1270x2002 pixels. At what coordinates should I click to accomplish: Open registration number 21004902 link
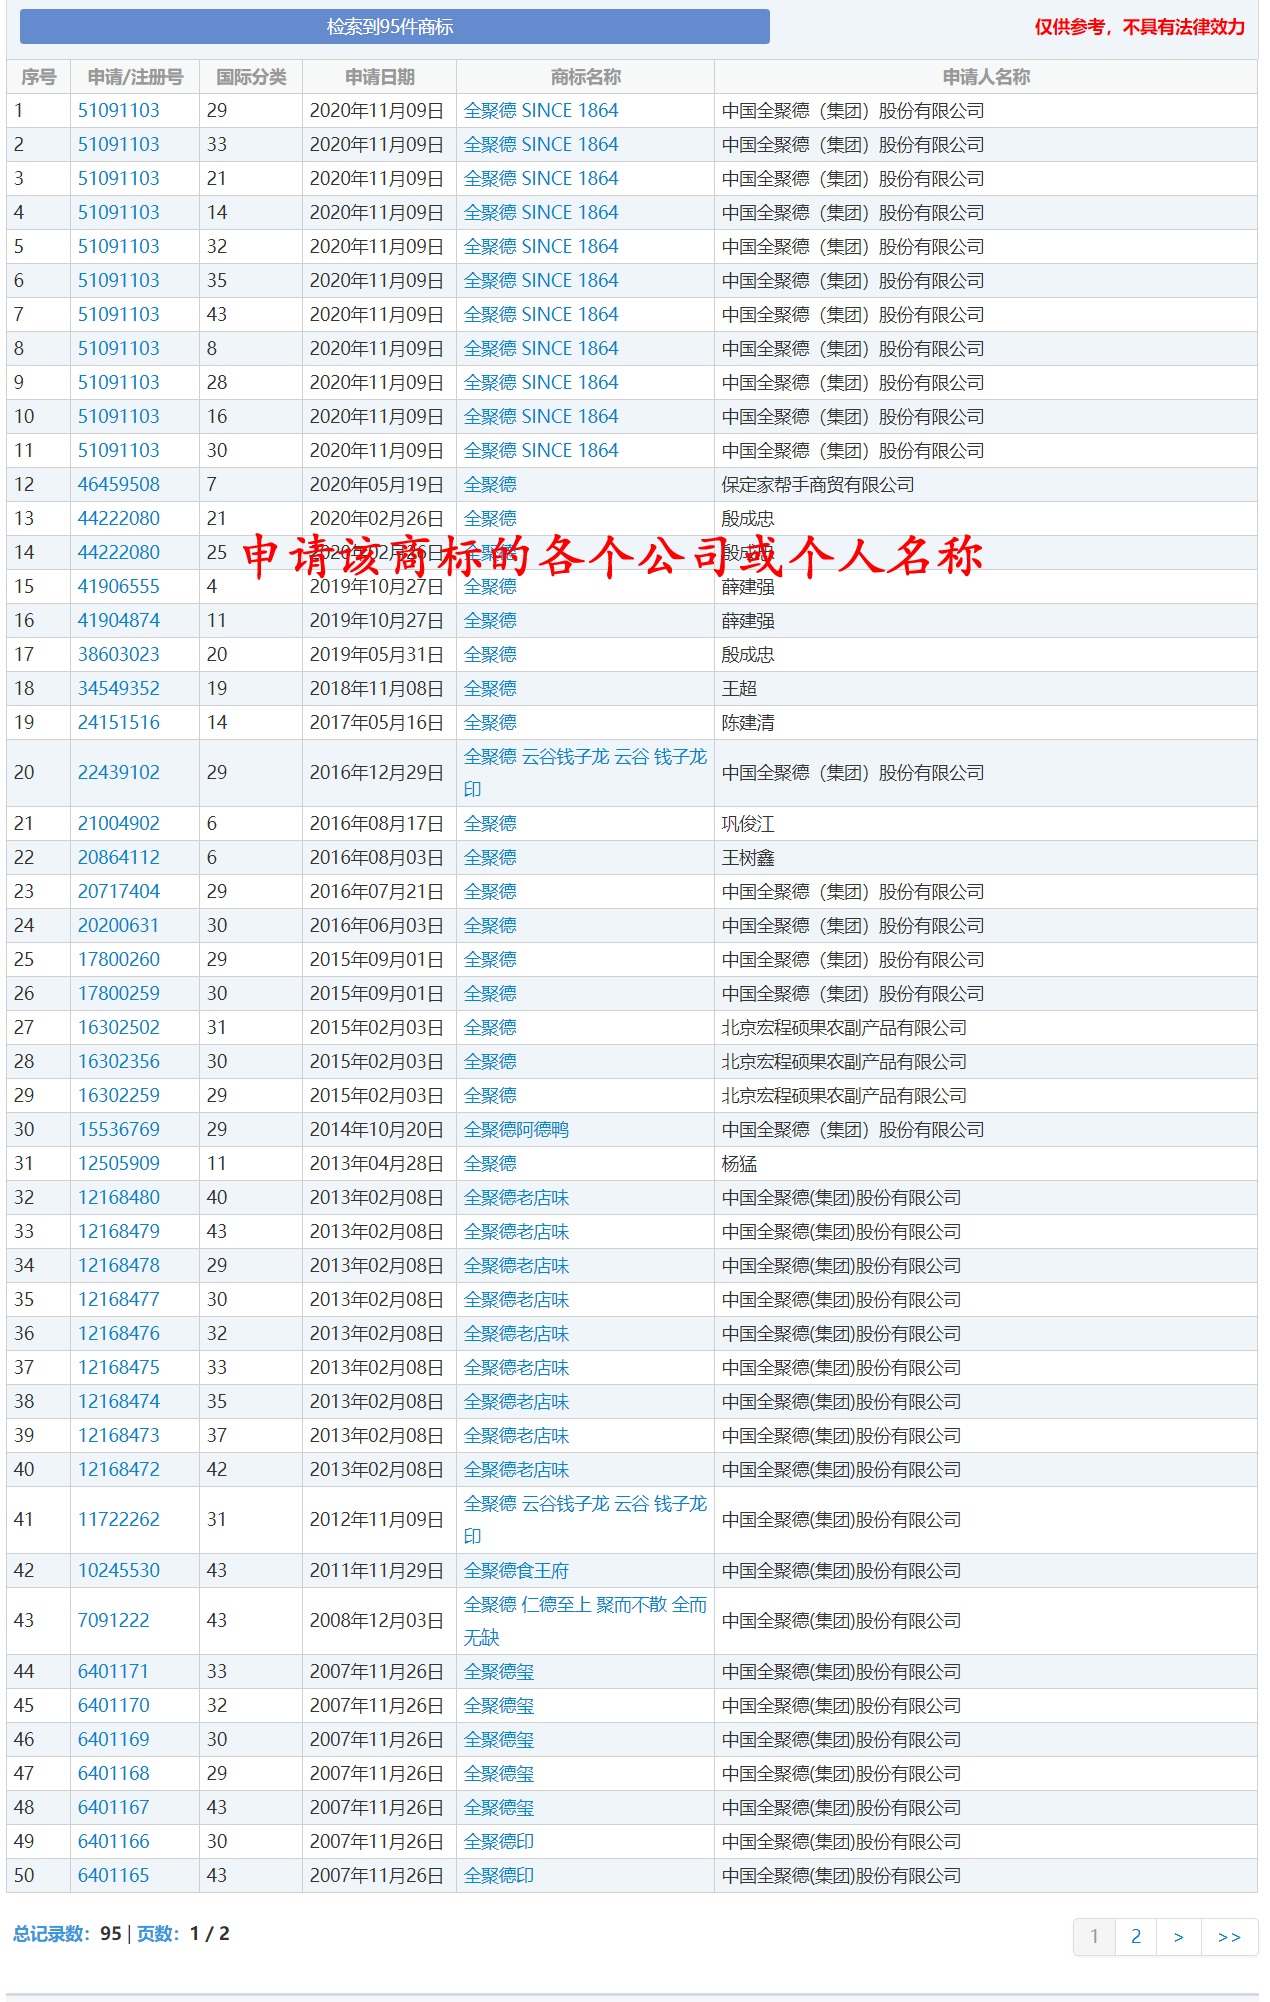[x=119, y=824]
